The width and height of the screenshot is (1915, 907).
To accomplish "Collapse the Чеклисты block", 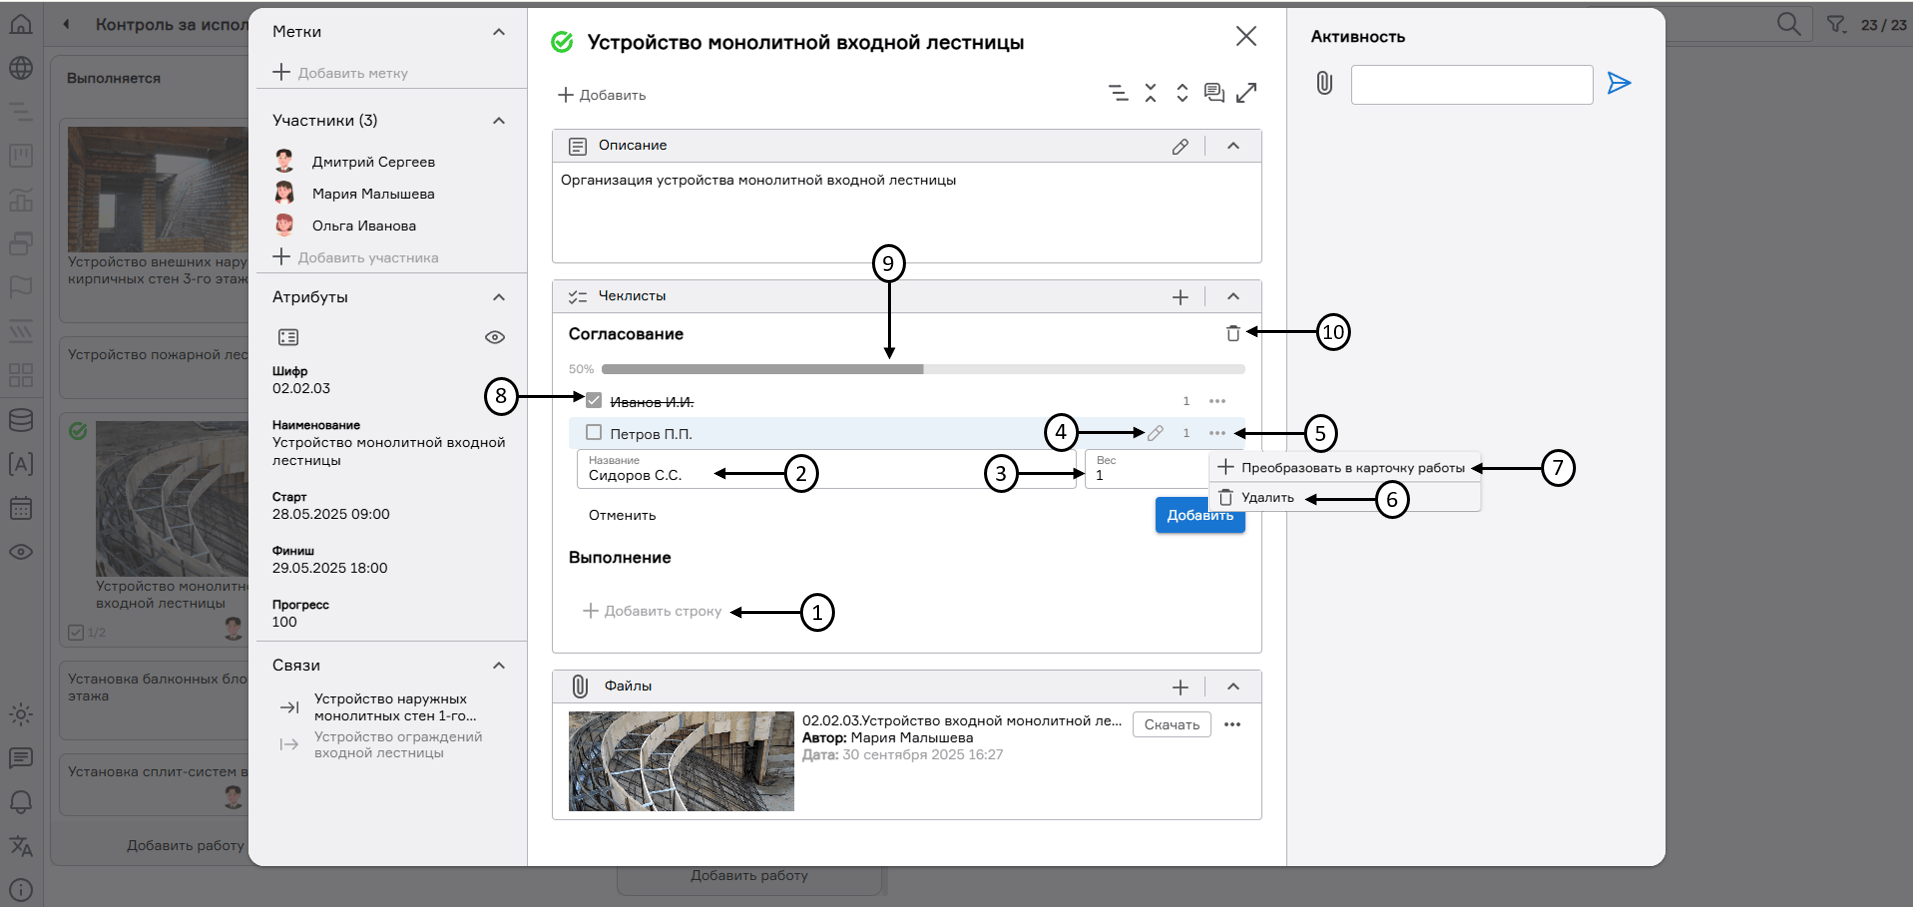I will click(1233, 297).
